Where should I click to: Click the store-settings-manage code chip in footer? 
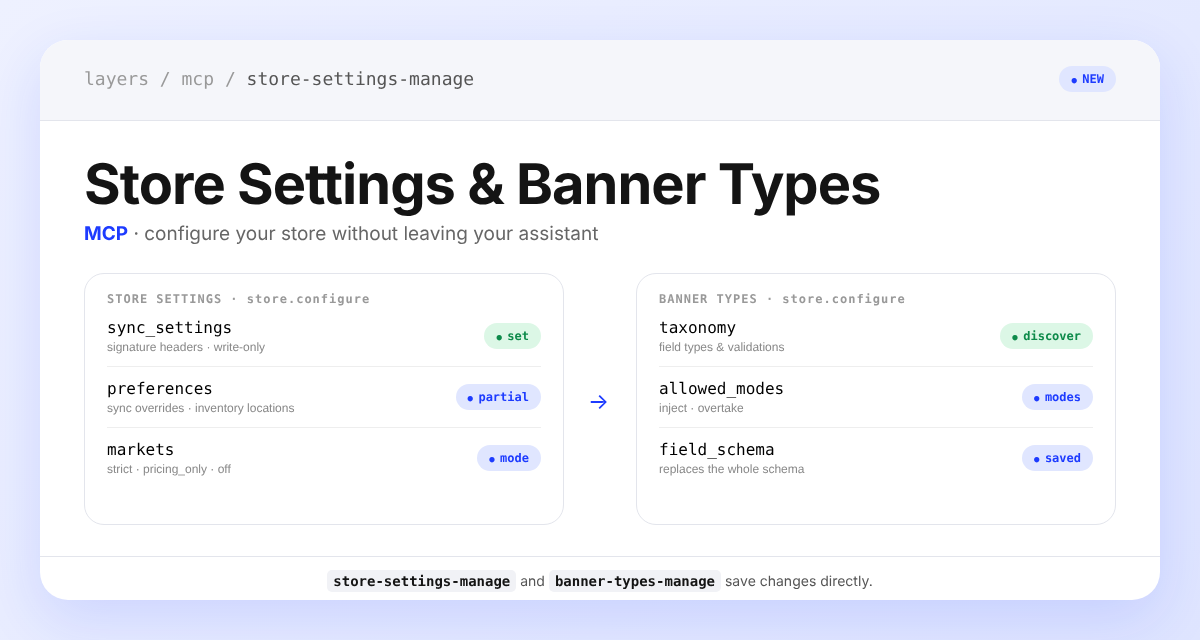pyautogui.click(x=421, y=581)
